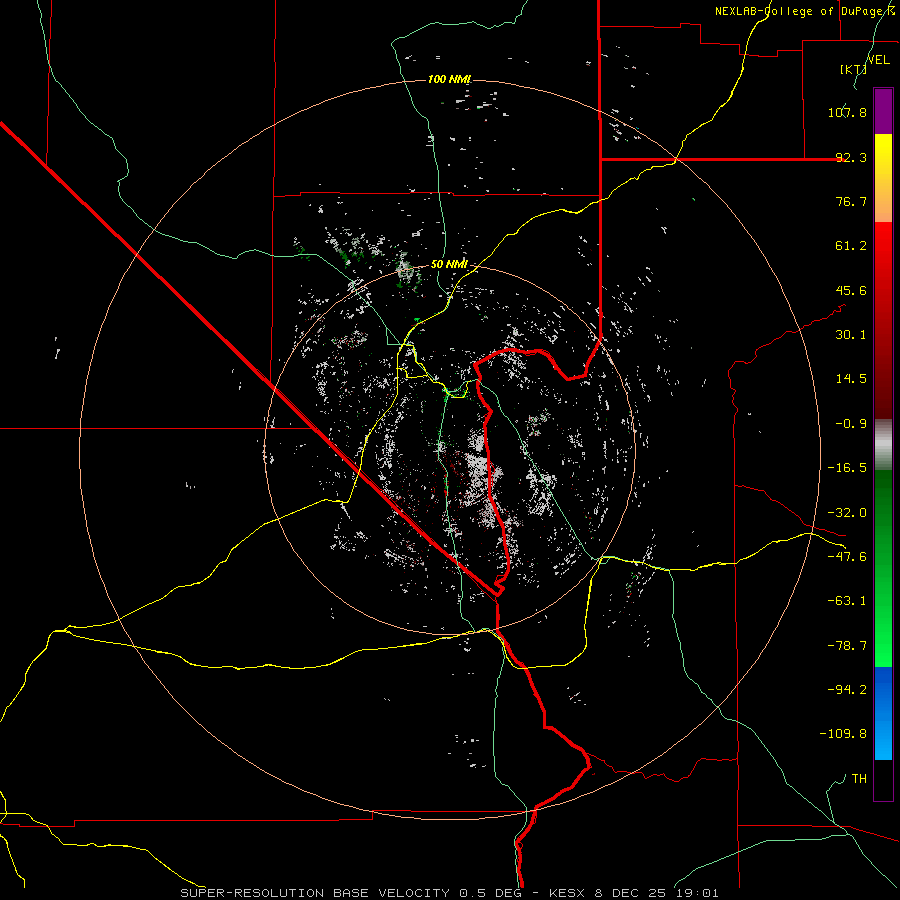Click the VEL legend title
900x900 pixels.
[878, 60]
